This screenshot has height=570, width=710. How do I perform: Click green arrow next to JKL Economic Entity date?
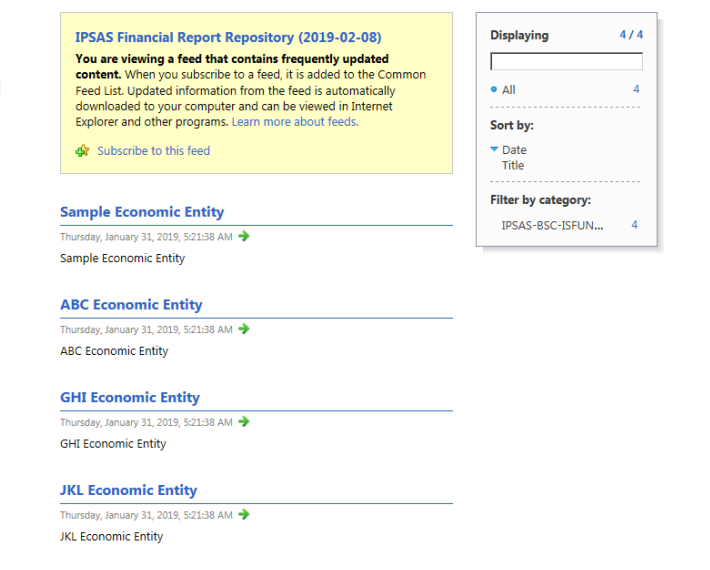[244, 514]
